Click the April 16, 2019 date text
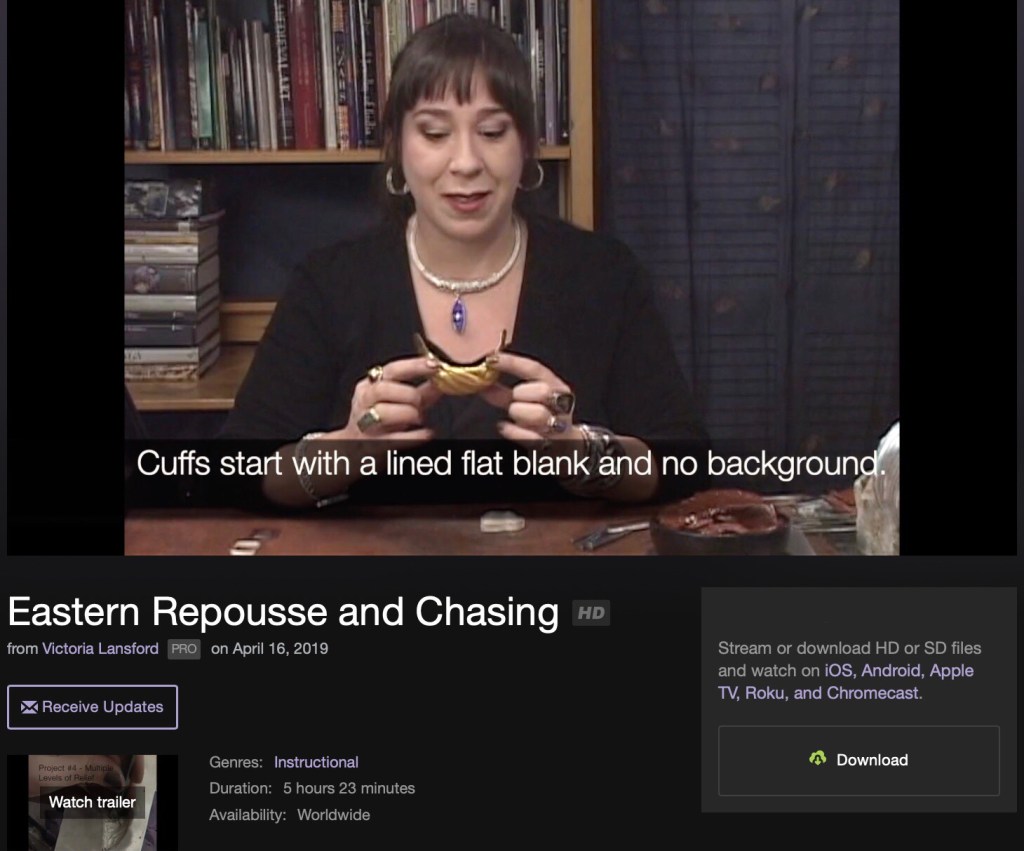 click(x=280, y=649)
